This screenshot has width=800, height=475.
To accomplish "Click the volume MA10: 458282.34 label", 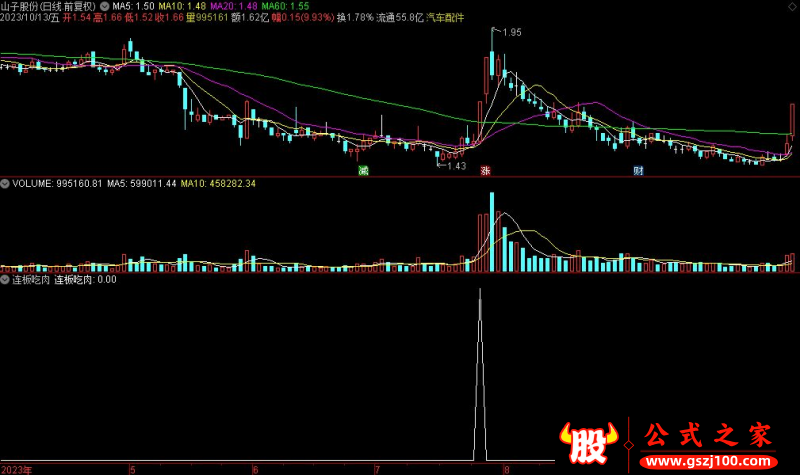I will pos(218,184).
